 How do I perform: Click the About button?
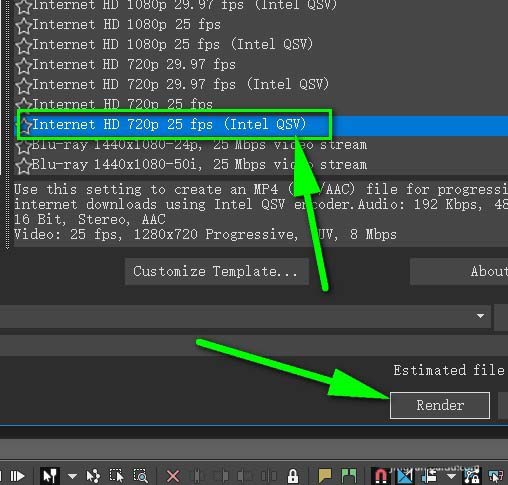coord(459,271)
